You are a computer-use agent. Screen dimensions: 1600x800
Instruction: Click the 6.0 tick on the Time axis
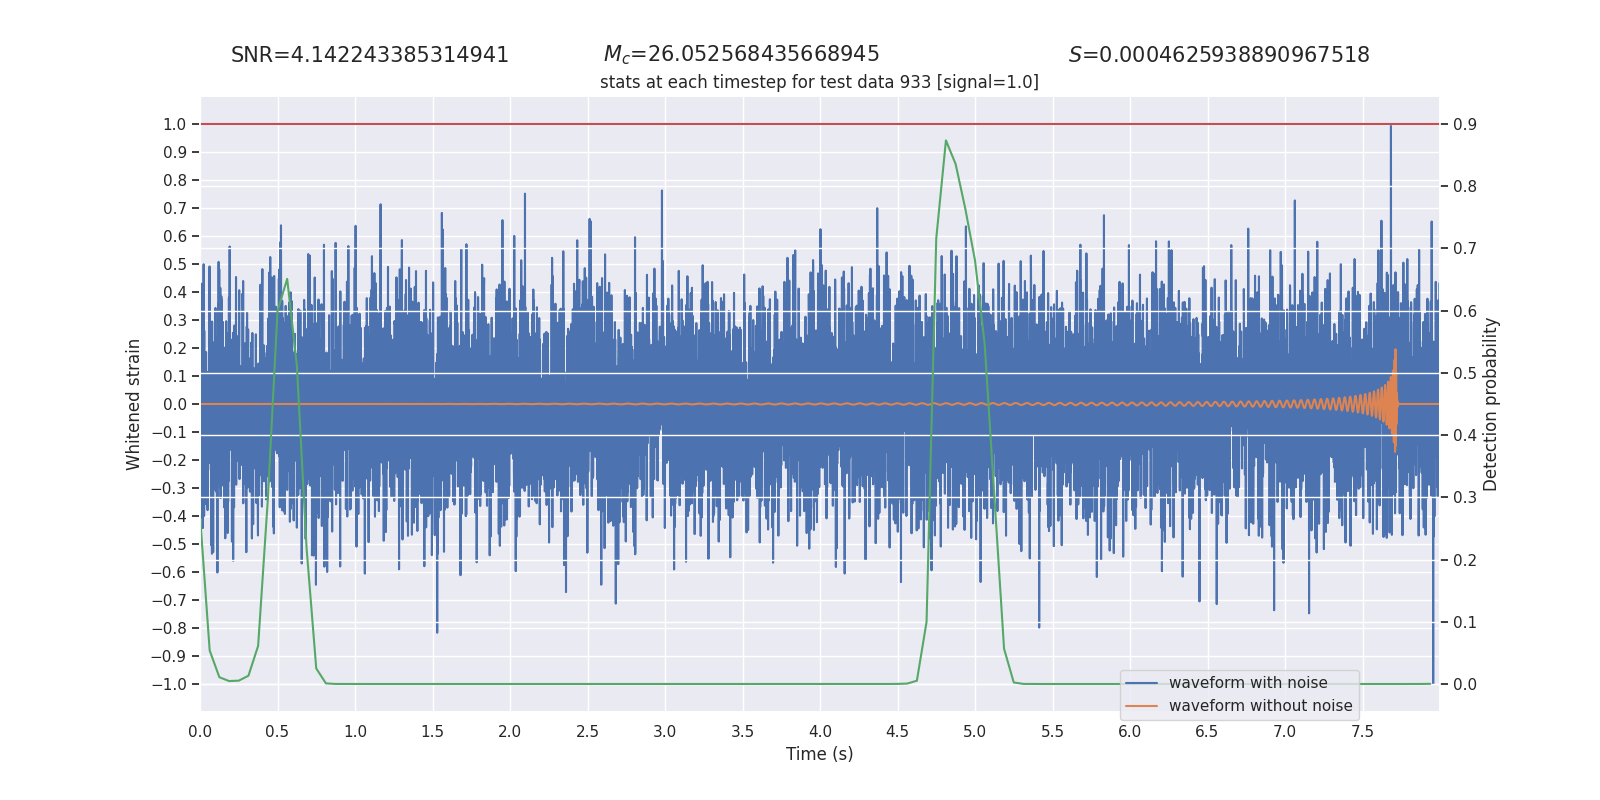1130,731
